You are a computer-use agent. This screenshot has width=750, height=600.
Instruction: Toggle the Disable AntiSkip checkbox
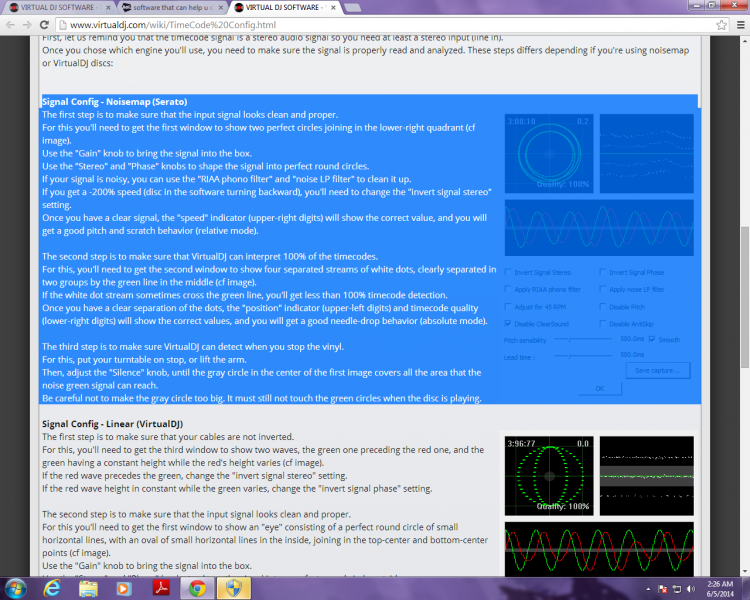(x=603, y=324)
